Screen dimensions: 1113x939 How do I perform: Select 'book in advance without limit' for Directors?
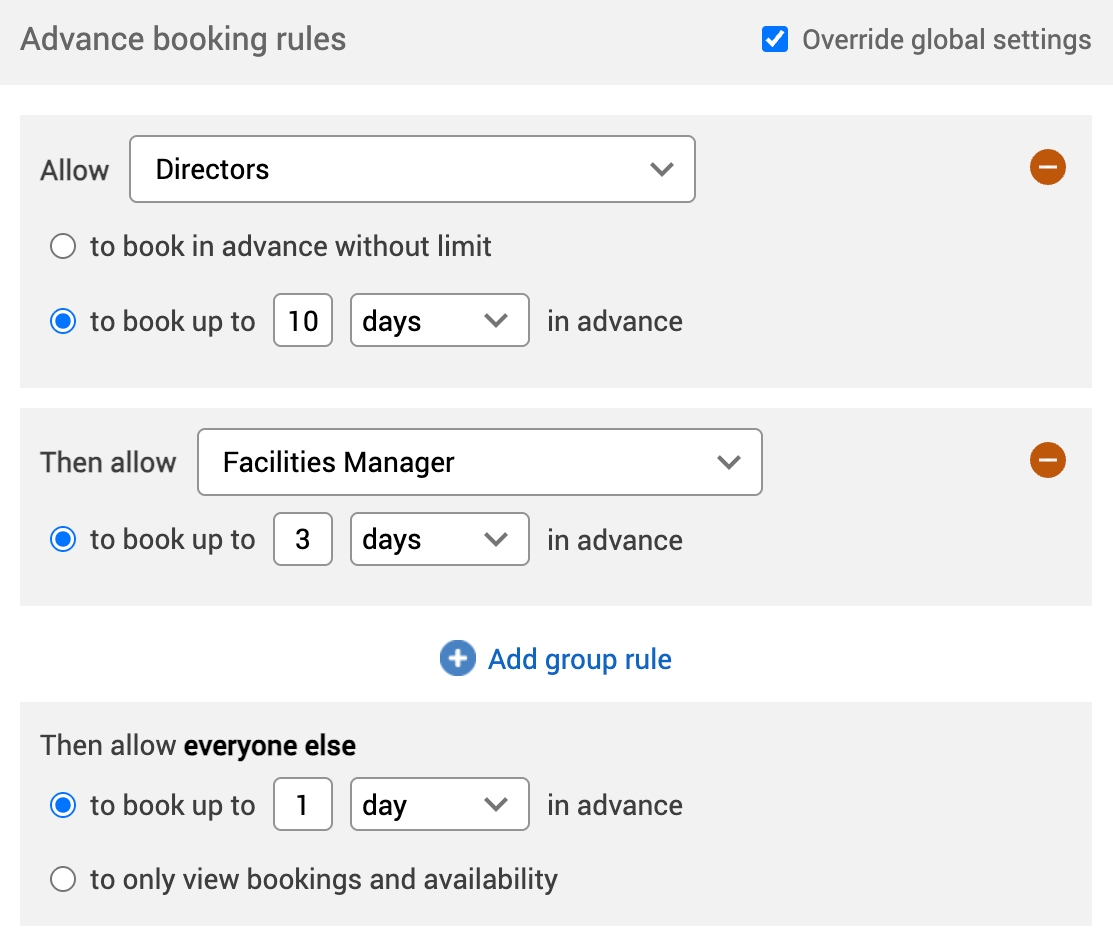pyautogui.click(x=62, y=246)
